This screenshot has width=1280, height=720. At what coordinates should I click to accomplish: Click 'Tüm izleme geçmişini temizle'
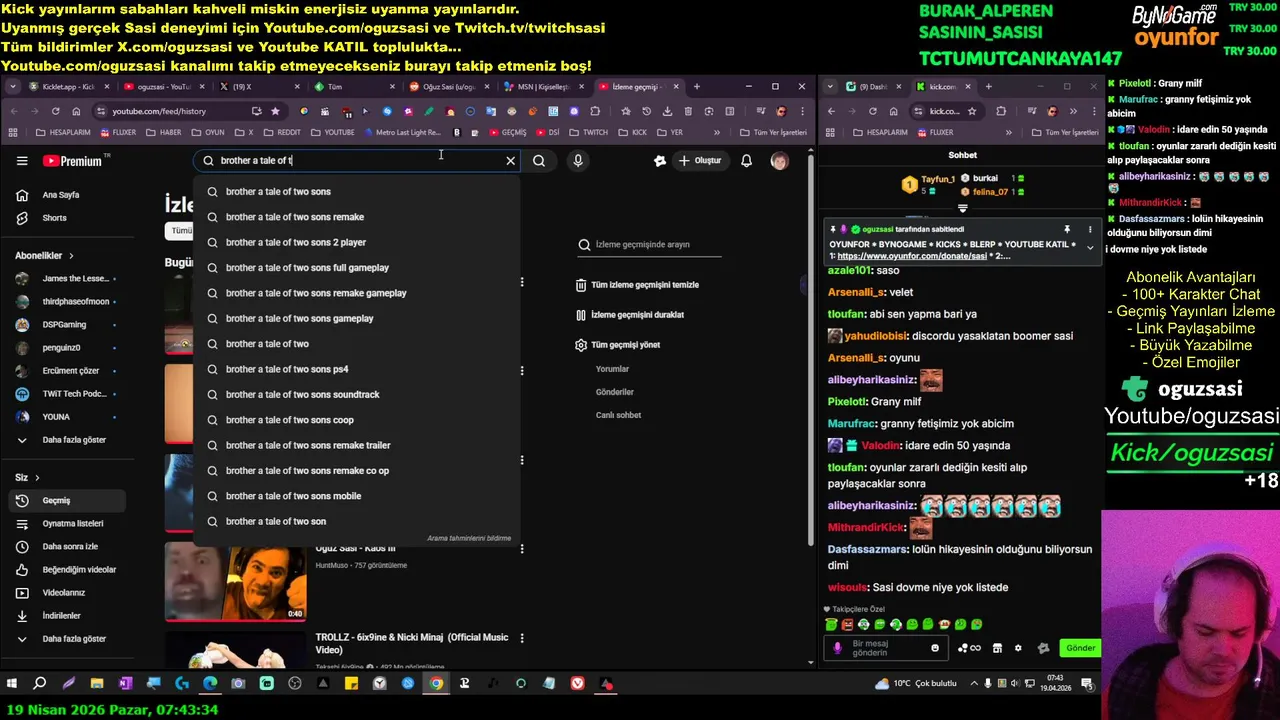click(x=637, y=285)
